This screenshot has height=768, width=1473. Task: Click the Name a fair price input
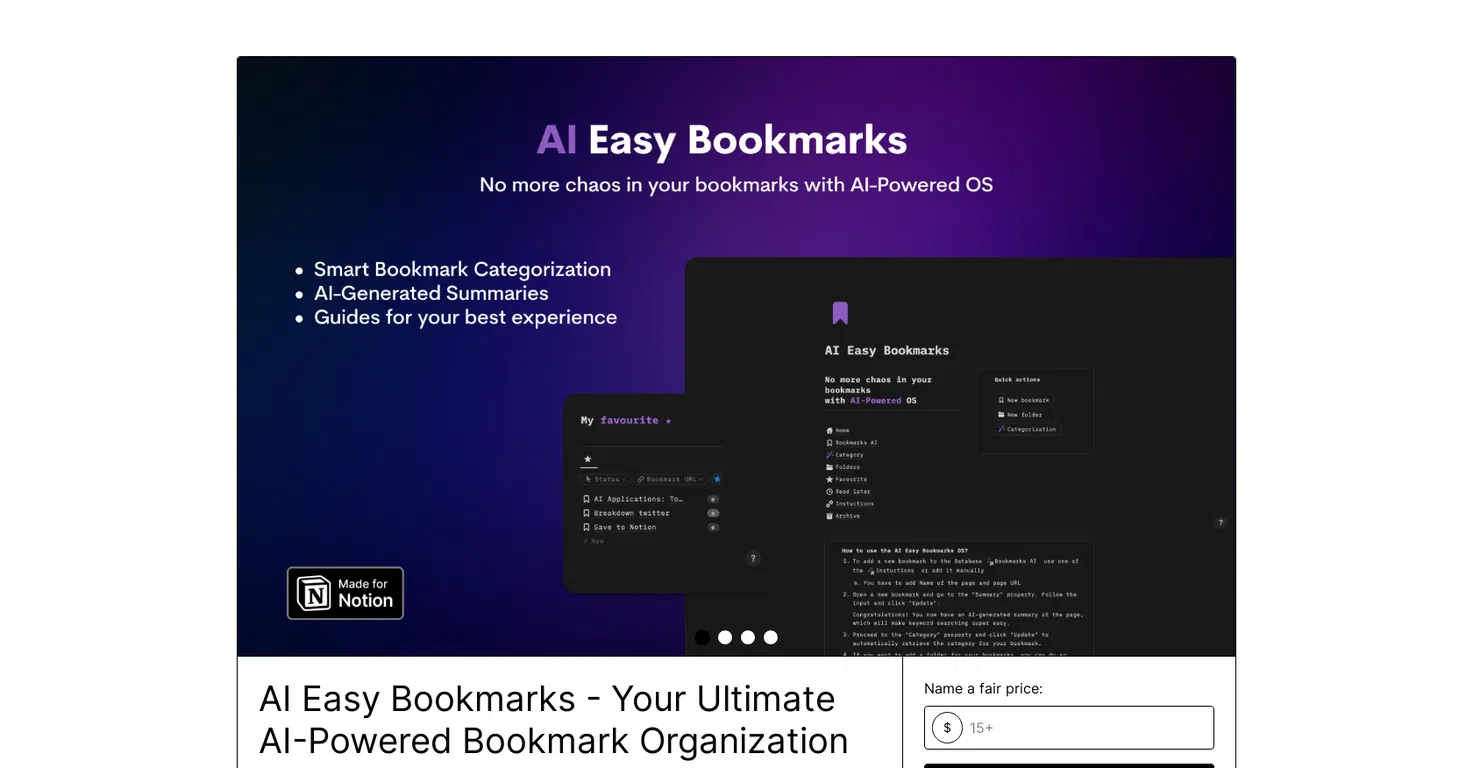coord(1069,728)
